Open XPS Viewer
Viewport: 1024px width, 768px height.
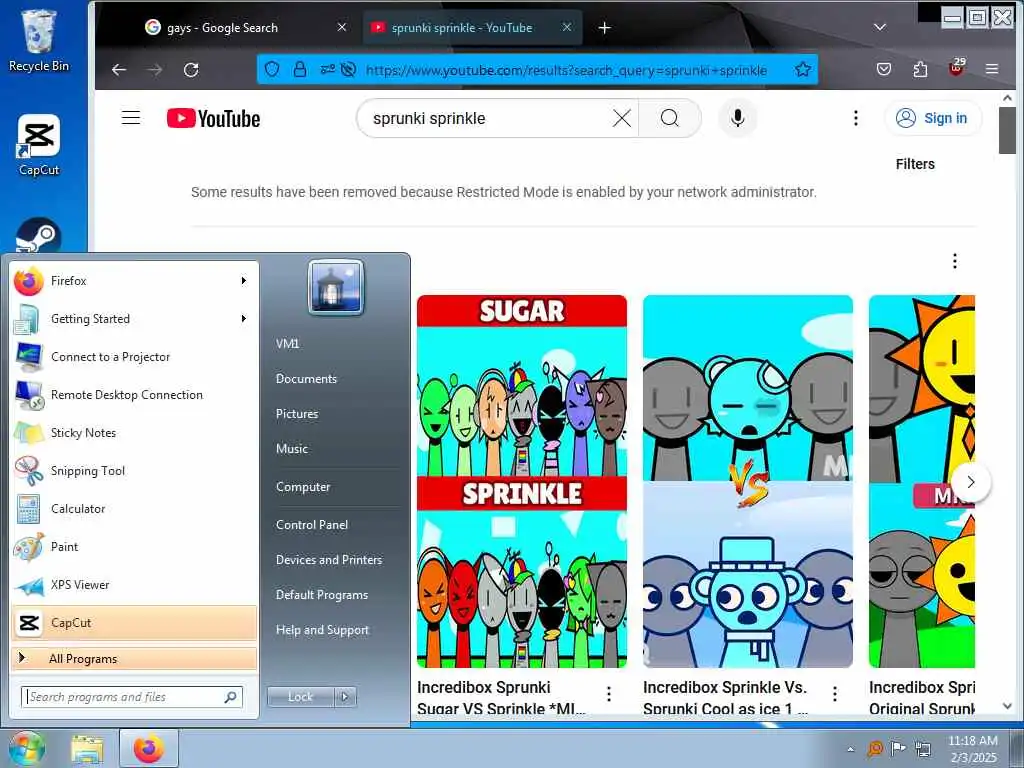134,585
